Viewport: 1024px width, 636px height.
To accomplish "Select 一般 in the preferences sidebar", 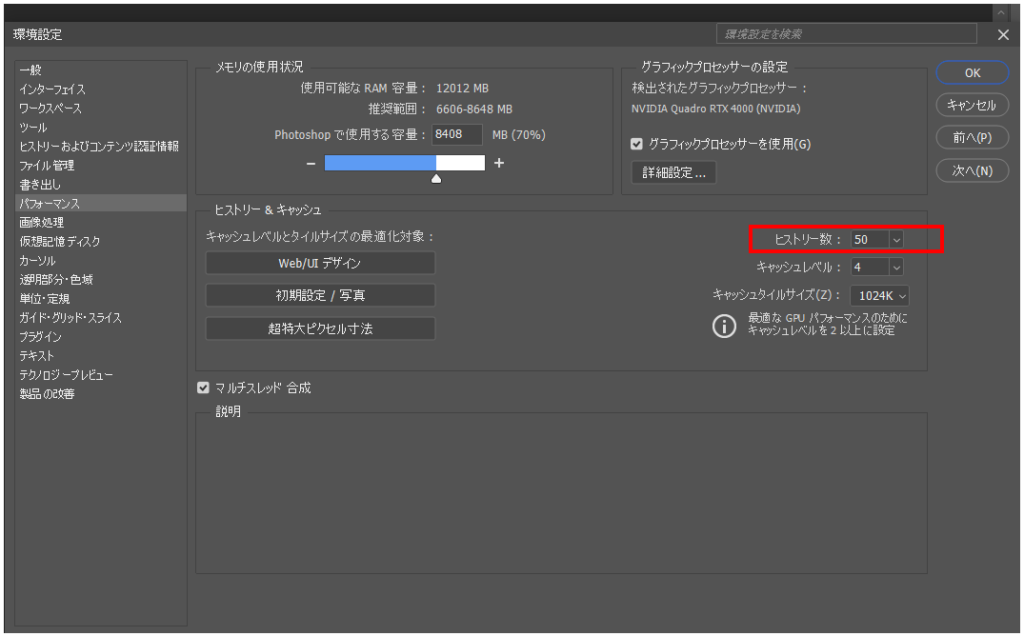I will pos(31,70).
